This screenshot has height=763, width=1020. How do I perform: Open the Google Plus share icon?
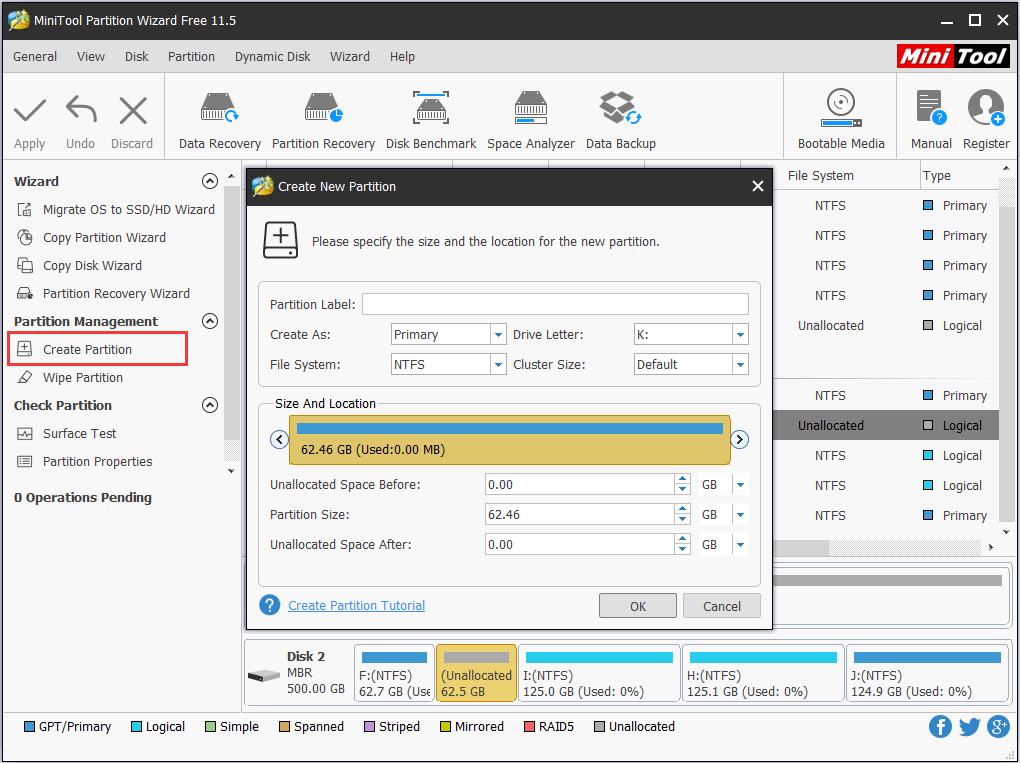click(x=998, y=727)
